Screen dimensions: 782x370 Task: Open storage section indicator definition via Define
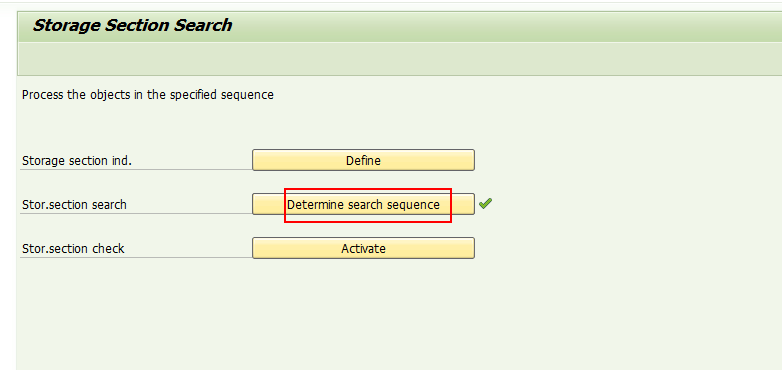click(x=363, y=160)
